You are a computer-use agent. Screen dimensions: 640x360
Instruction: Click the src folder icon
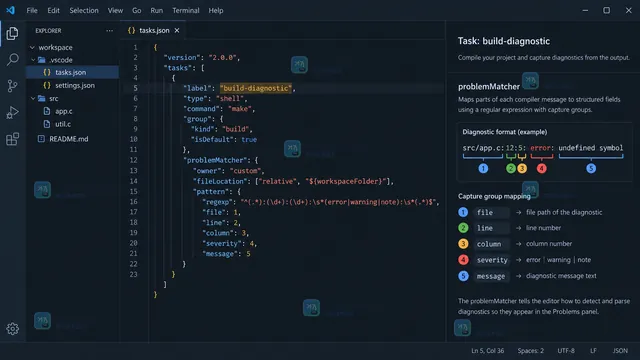42,98
